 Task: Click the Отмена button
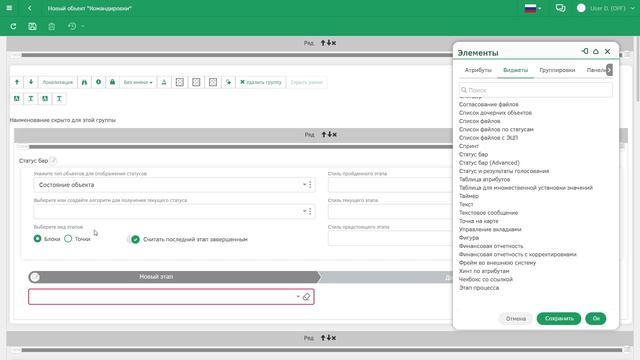516,318
